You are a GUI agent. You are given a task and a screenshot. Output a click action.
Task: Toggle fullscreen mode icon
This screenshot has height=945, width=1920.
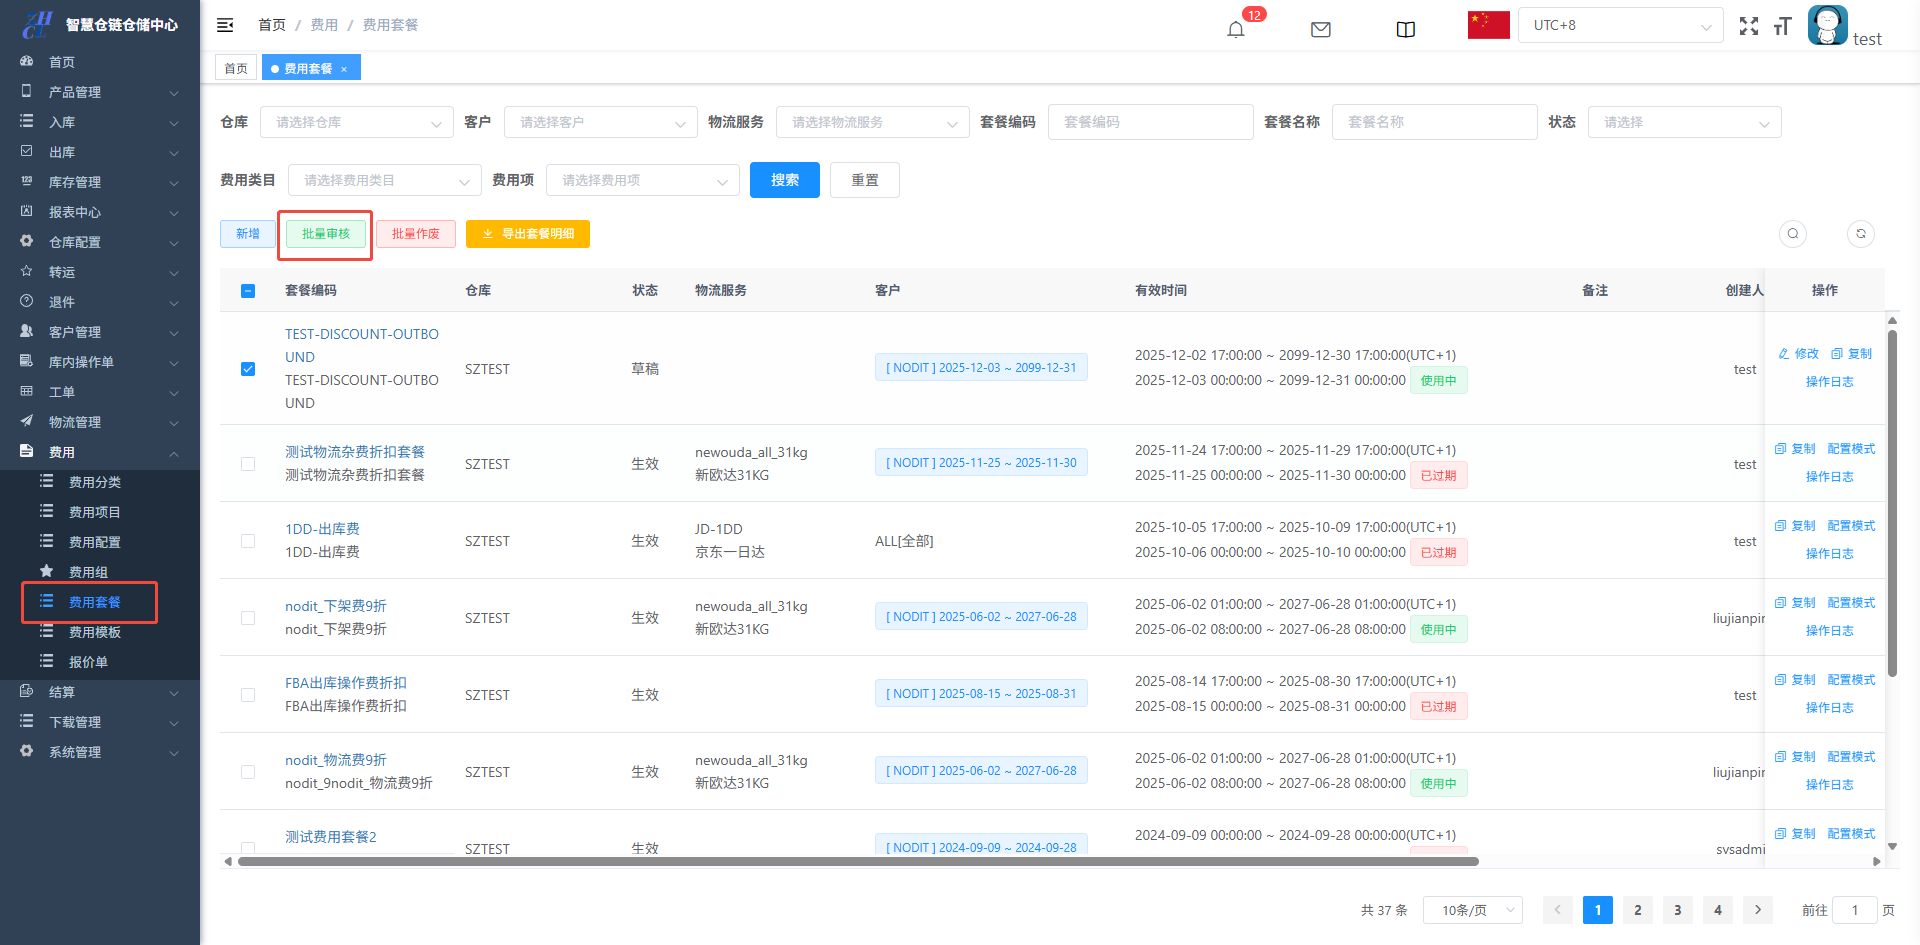pyautogui.click(x=1748, y=26)
